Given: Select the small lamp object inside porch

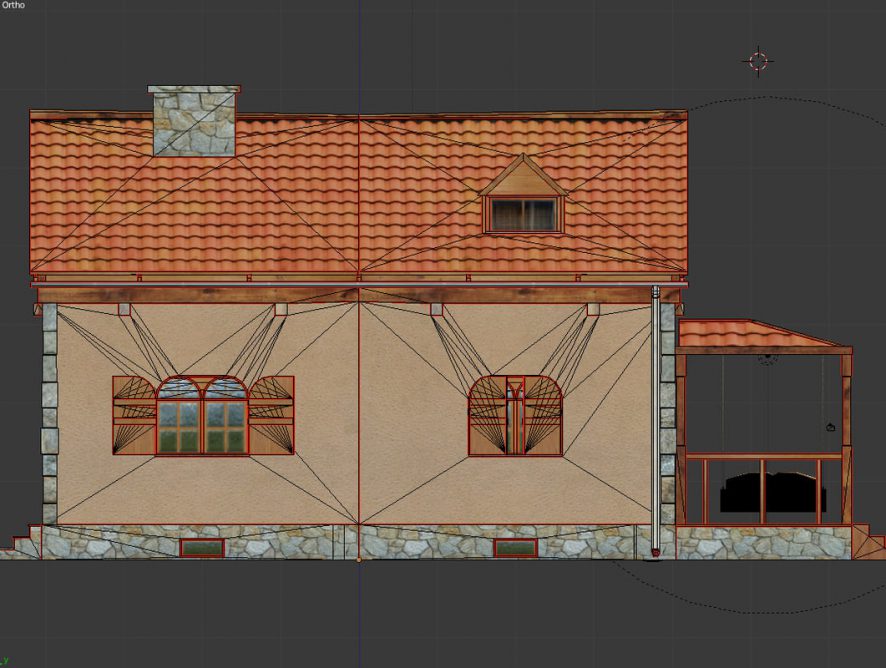Looking at the screenshot, I should (x=830, y=428).
